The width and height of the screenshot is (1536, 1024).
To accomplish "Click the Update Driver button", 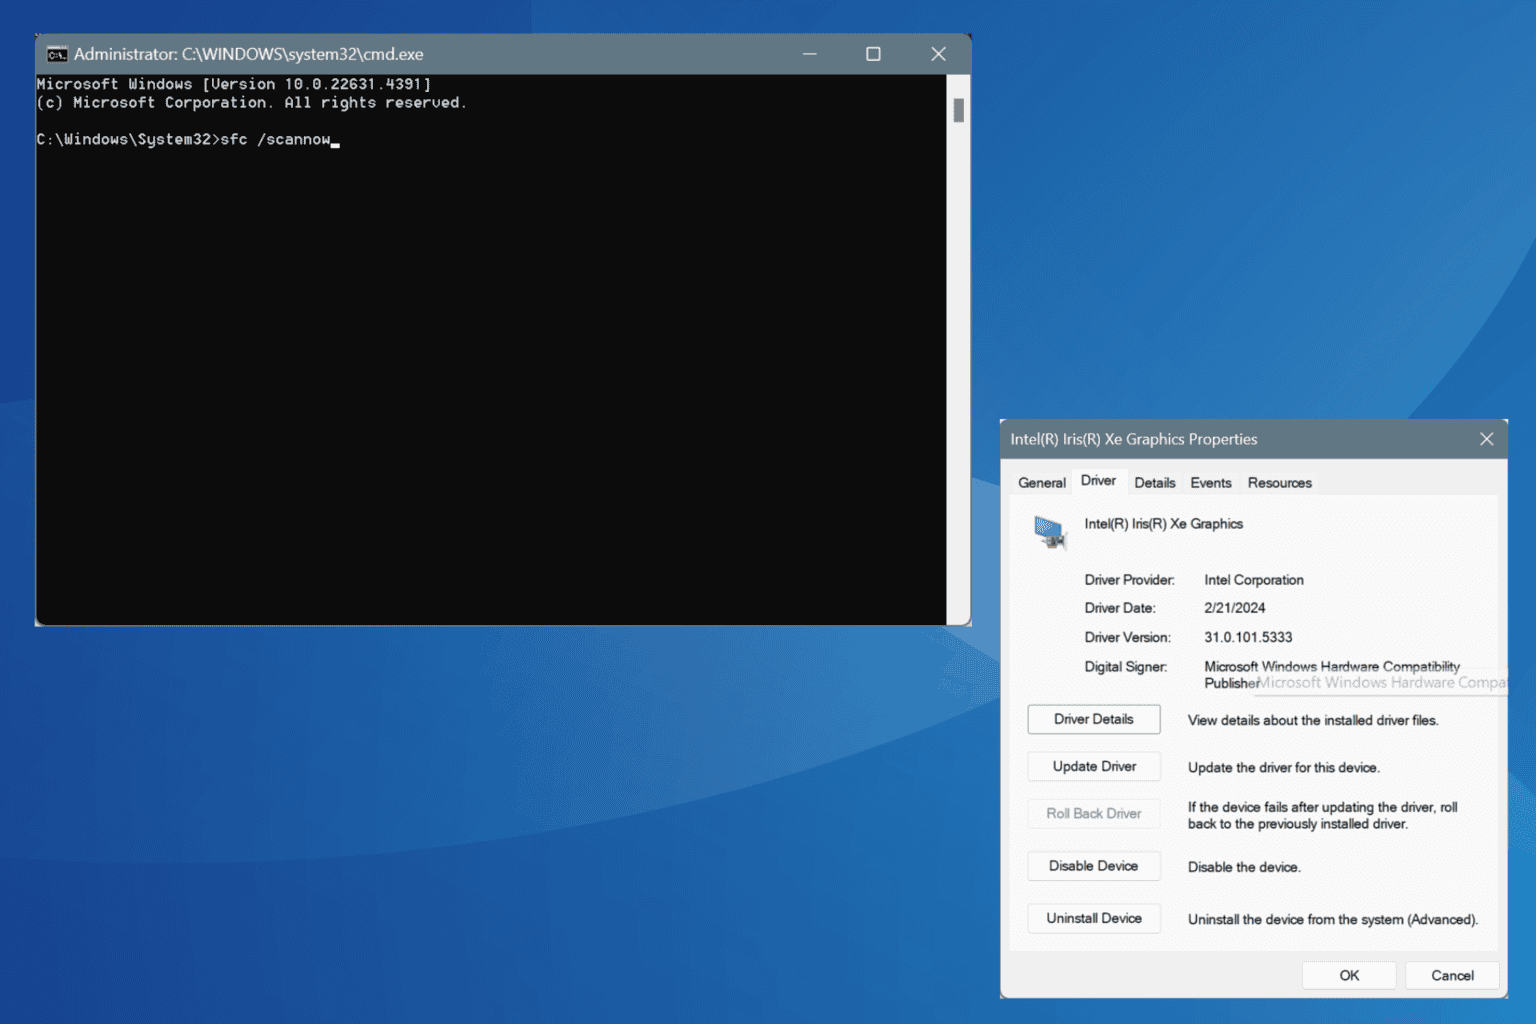I will point(1094,766).
